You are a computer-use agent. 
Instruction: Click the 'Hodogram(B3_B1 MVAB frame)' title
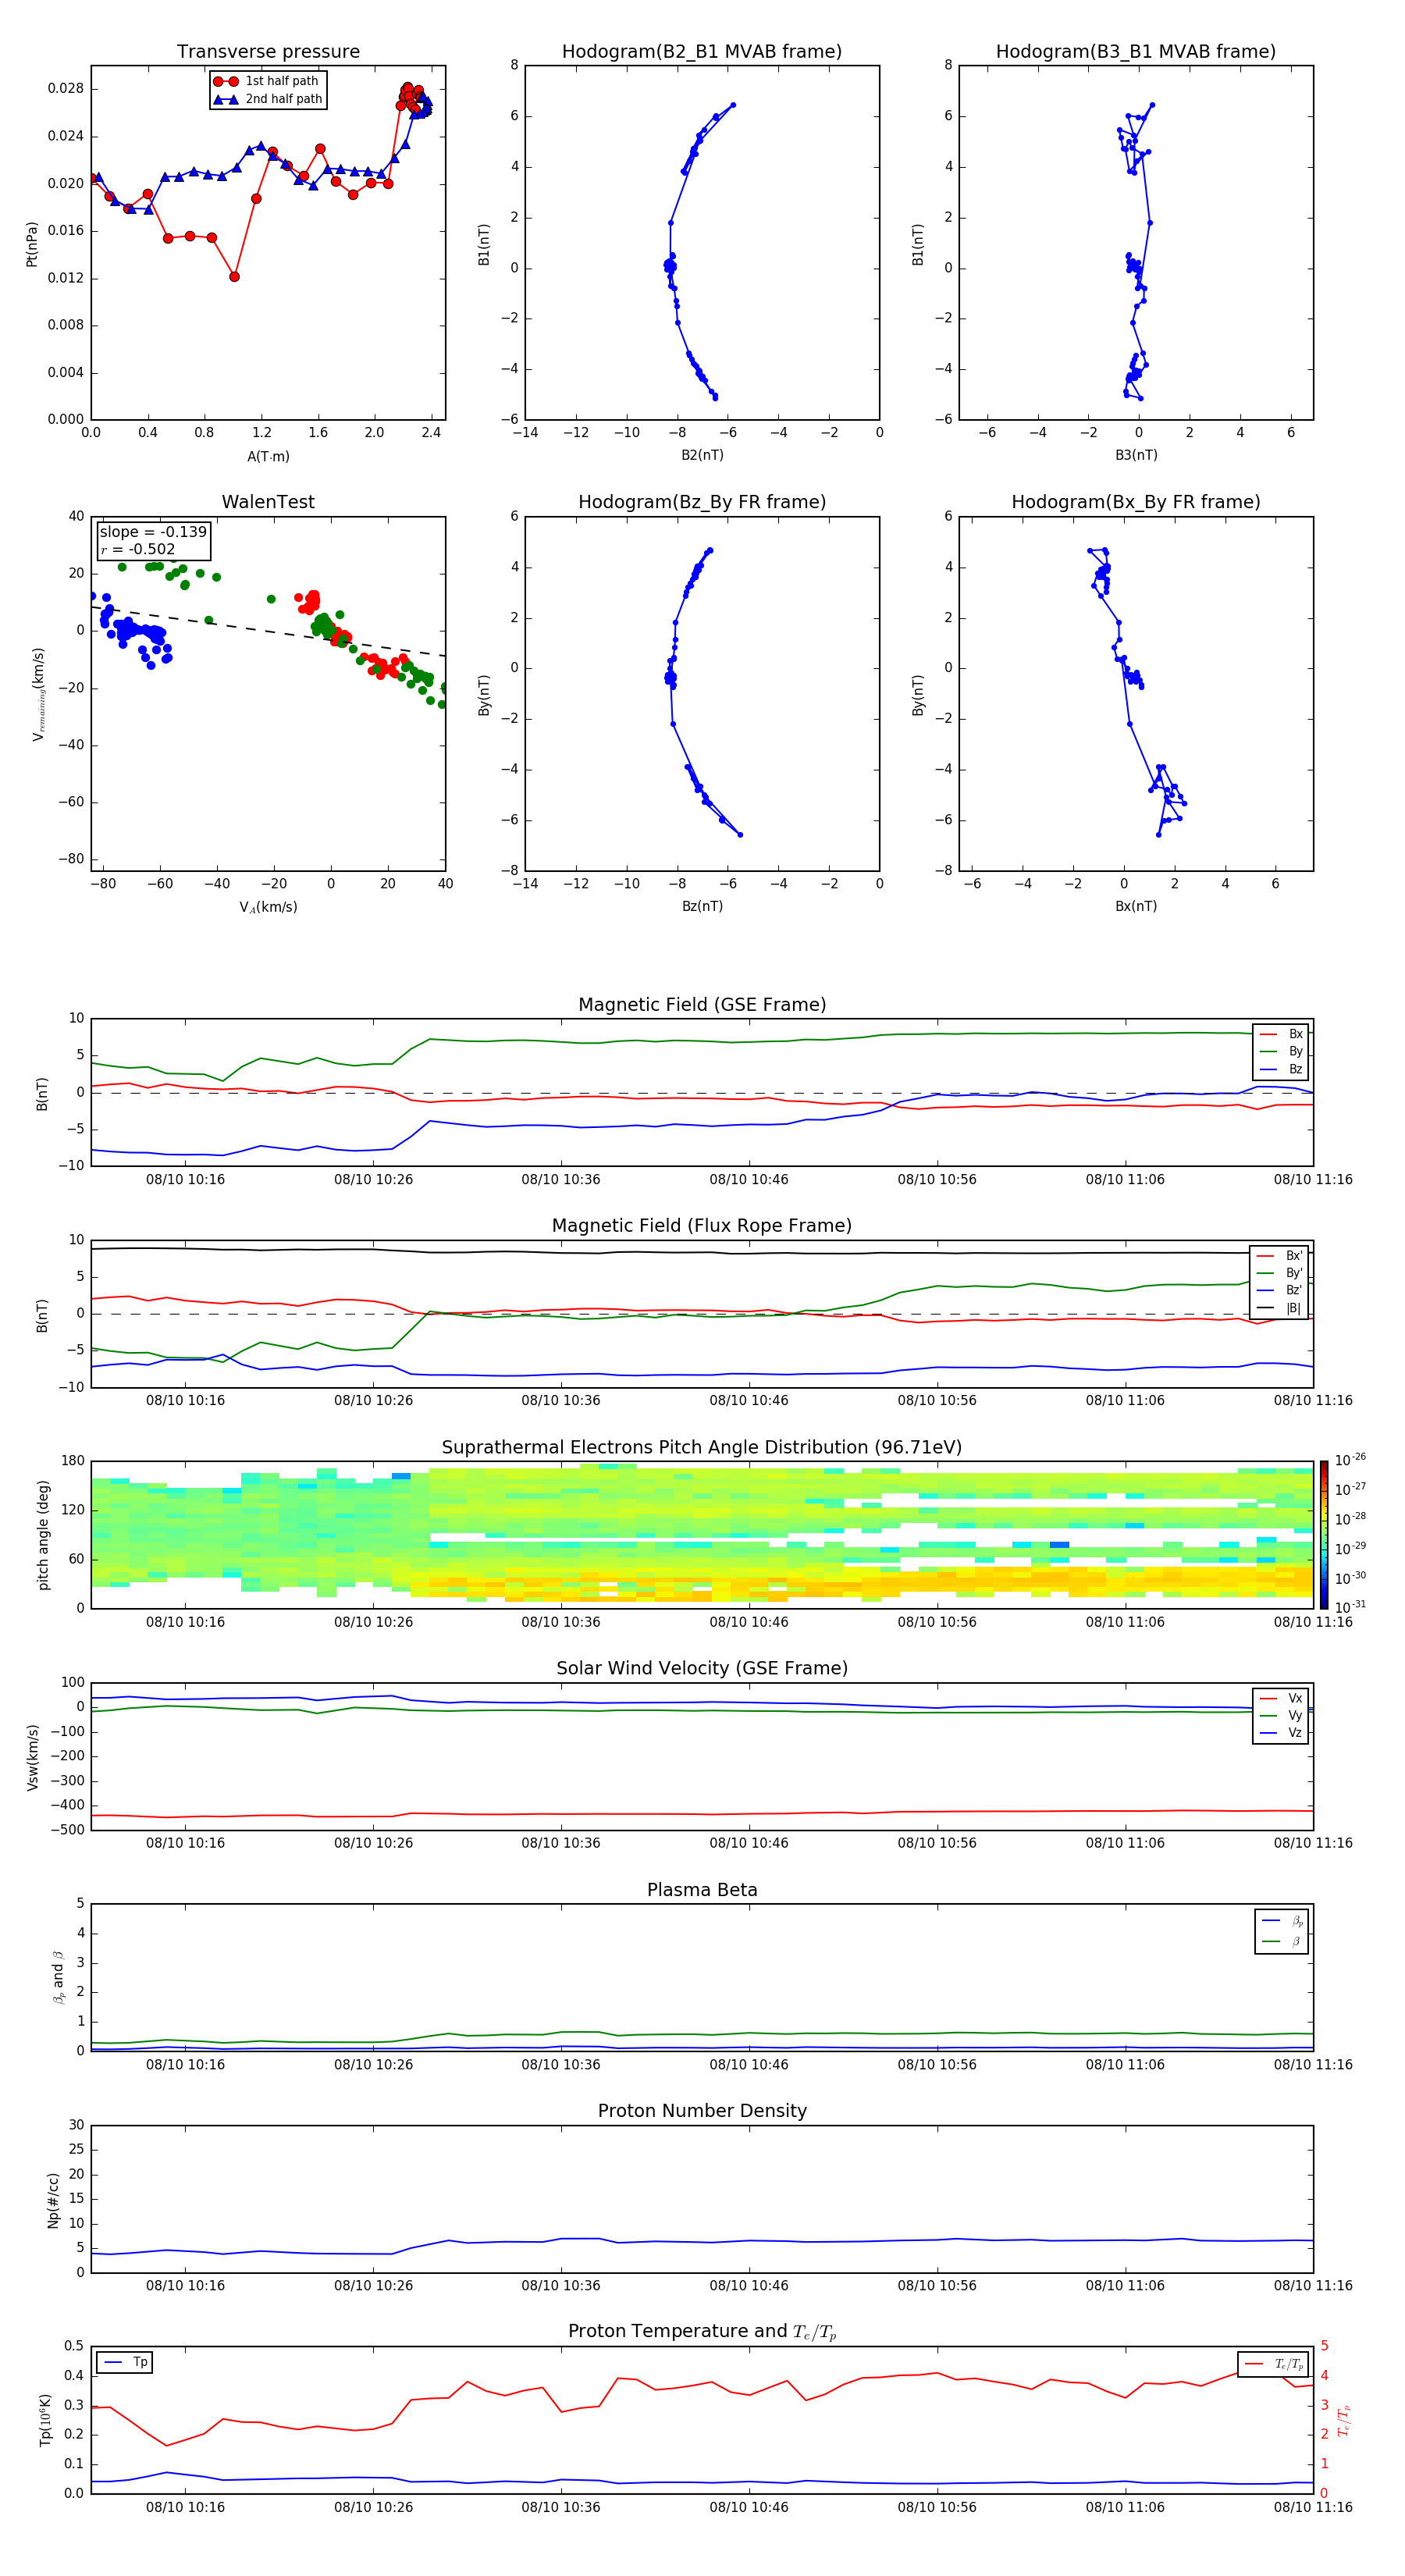[1136, 52]
